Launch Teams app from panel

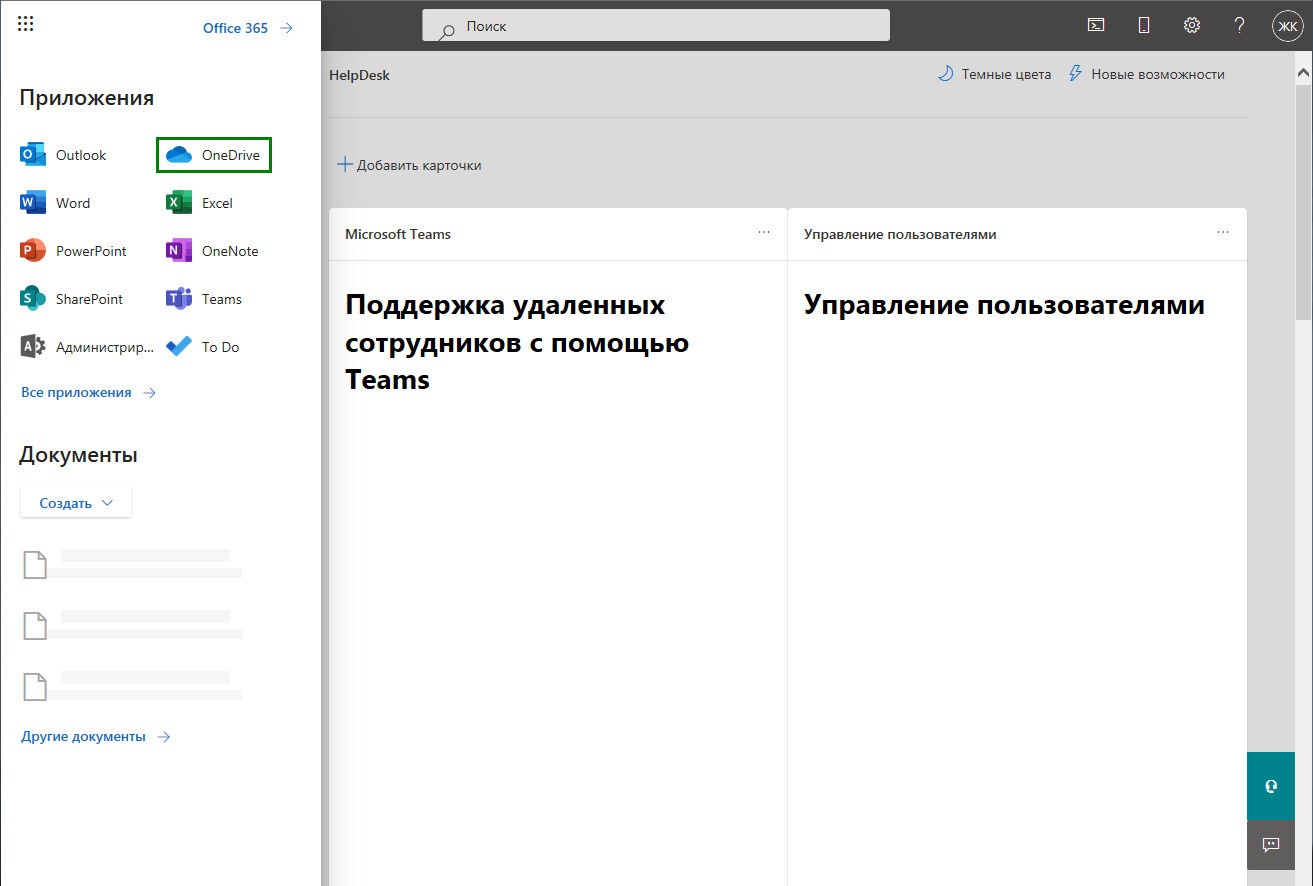pos(204,299)
